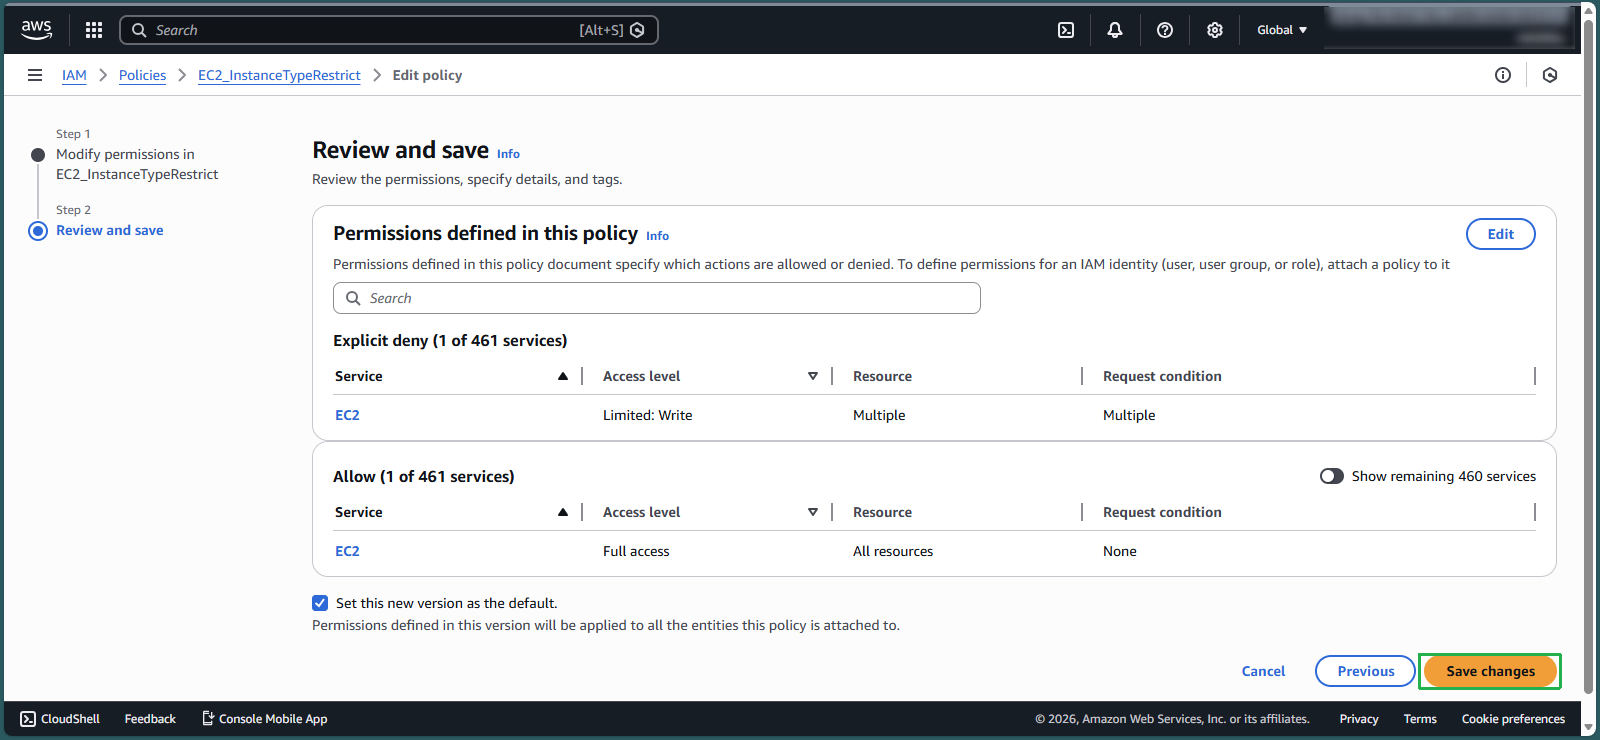
Task: Click the Save changes button
Action: 1490,671
